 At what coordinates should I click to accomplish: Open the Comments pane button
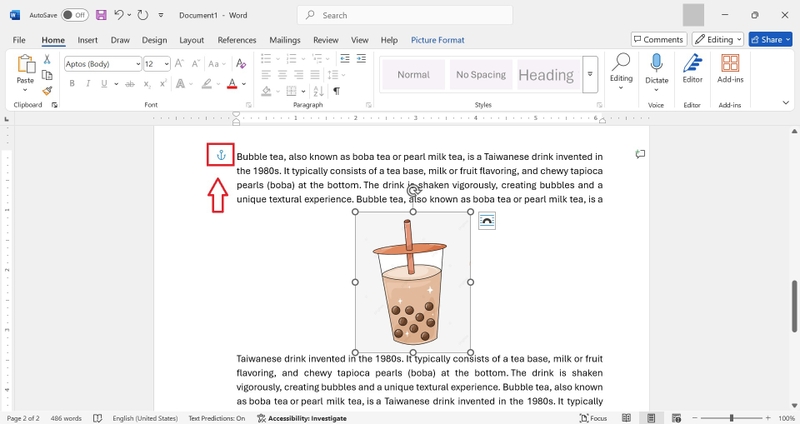click(x=659, y=39)
